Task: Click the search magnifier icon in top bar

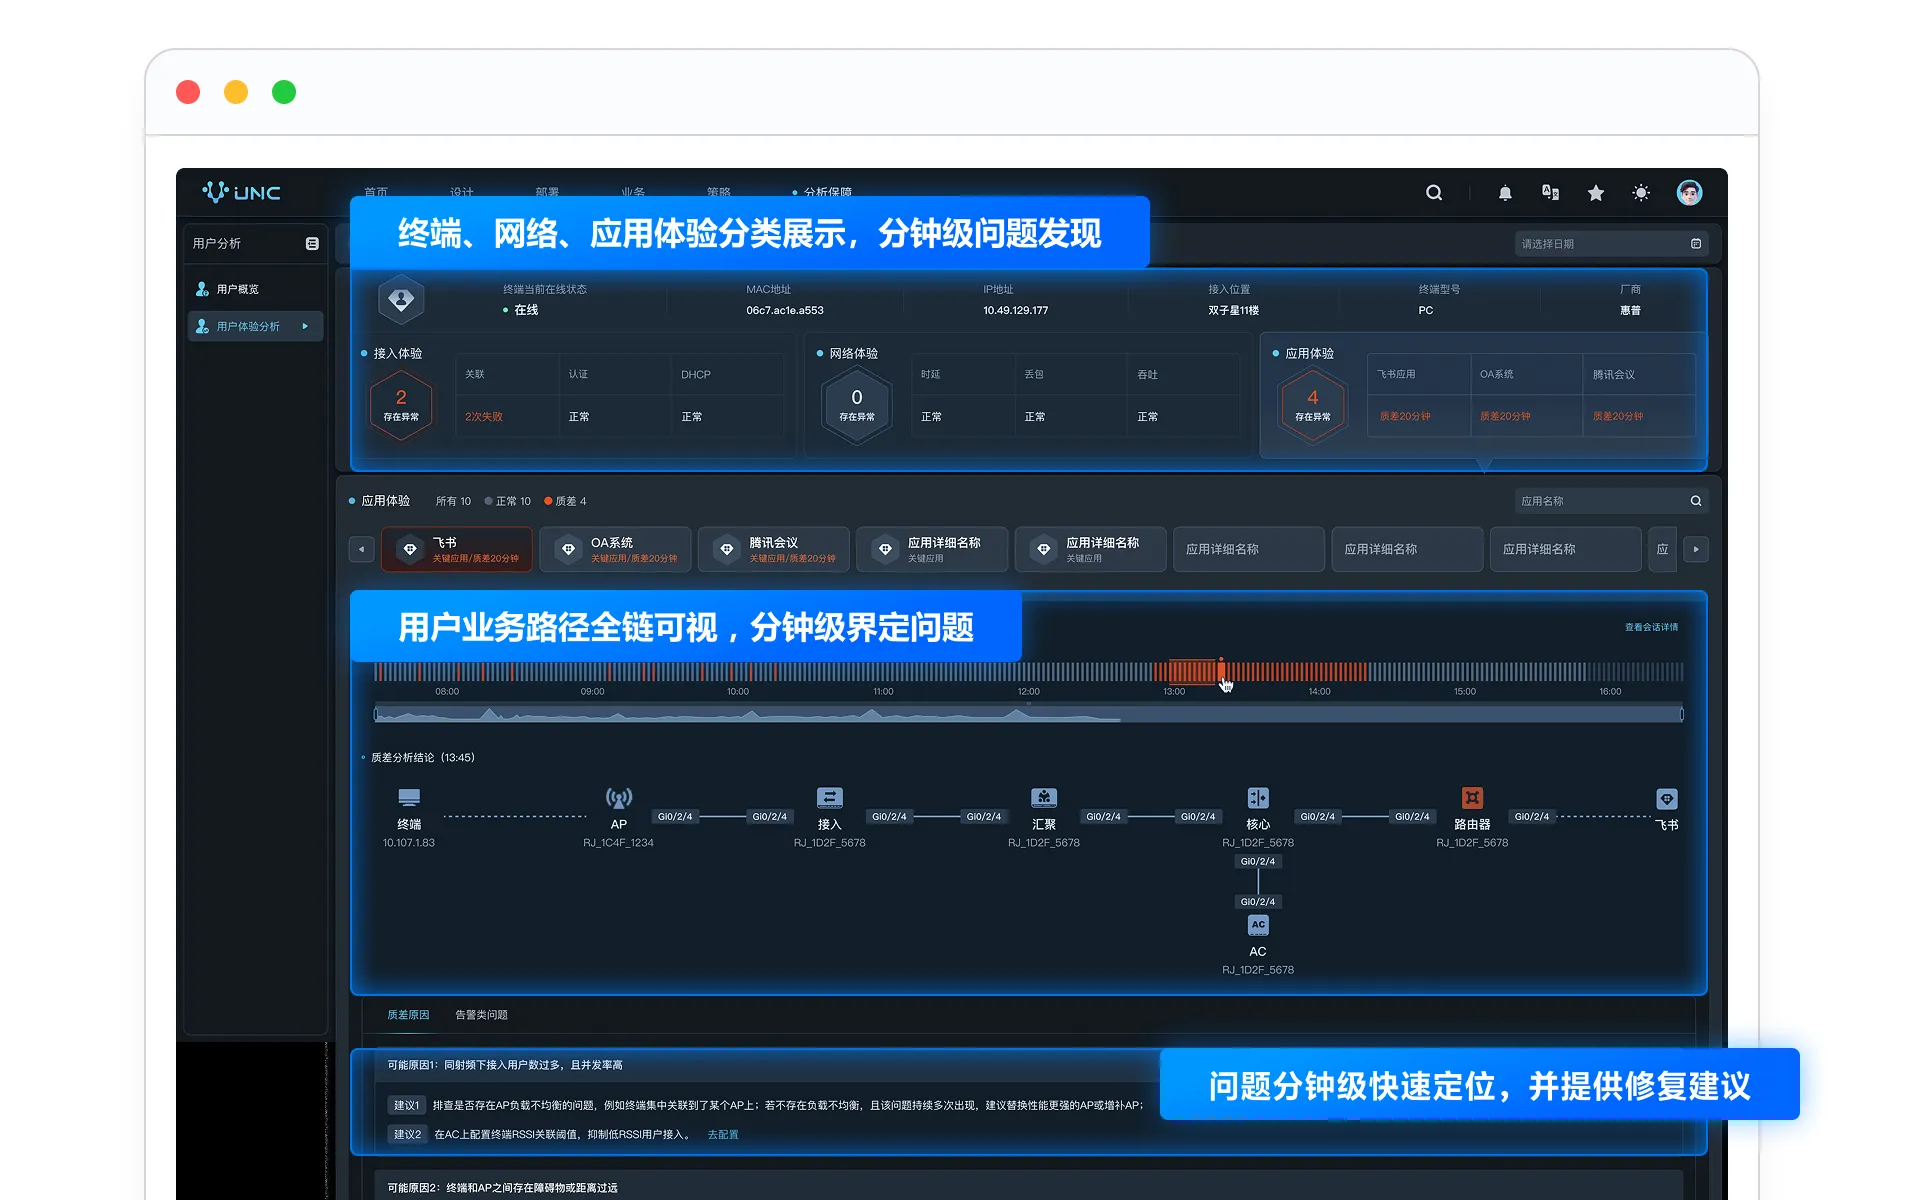Action: [x=1433, y=193]
